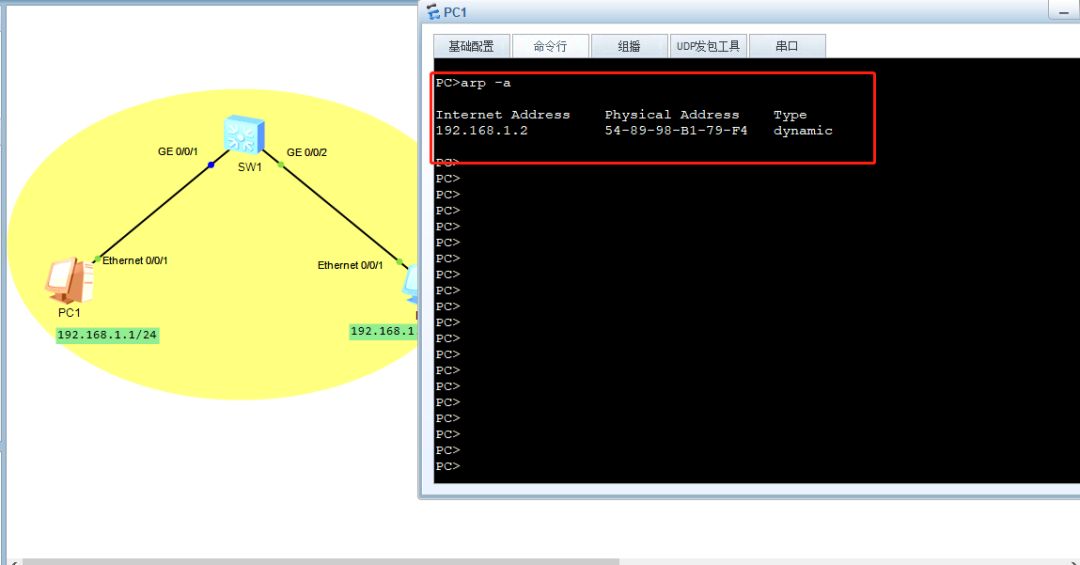Click the PC1 label under the computer

click(x=69, y=313)
